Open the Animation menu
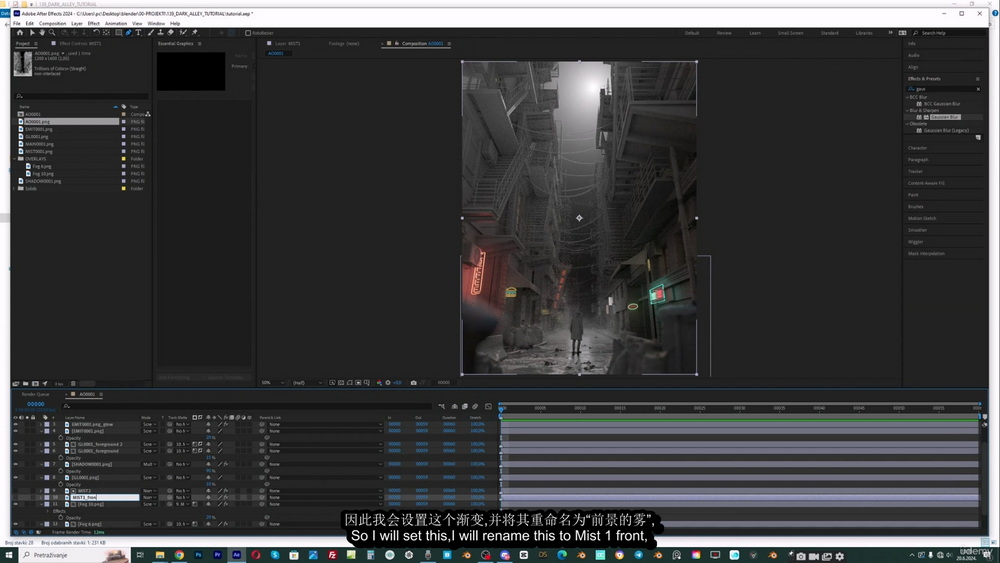Image resolution: width=1000 pixels, height=563 pixels. [116, 24]
